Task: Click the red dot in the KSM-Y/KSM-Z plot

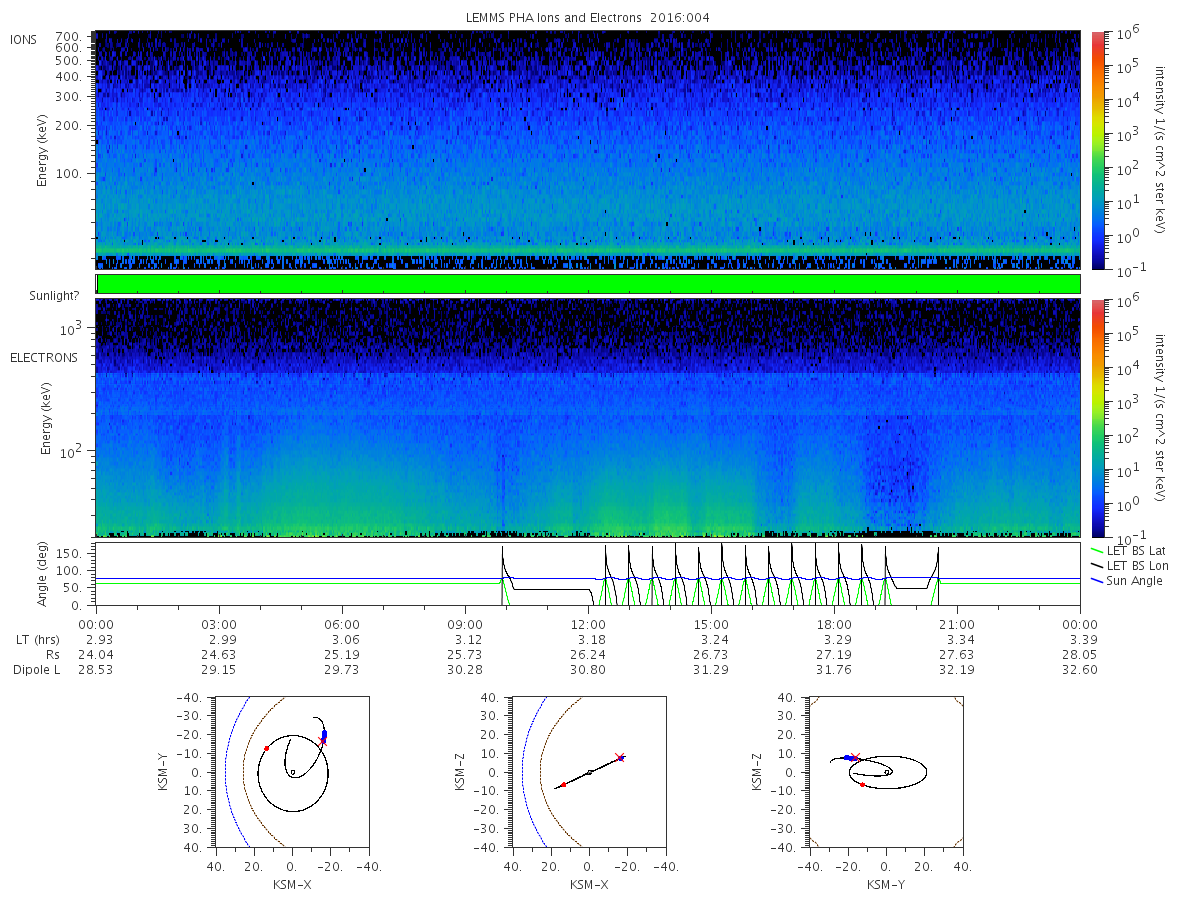Action: (862, 785)
